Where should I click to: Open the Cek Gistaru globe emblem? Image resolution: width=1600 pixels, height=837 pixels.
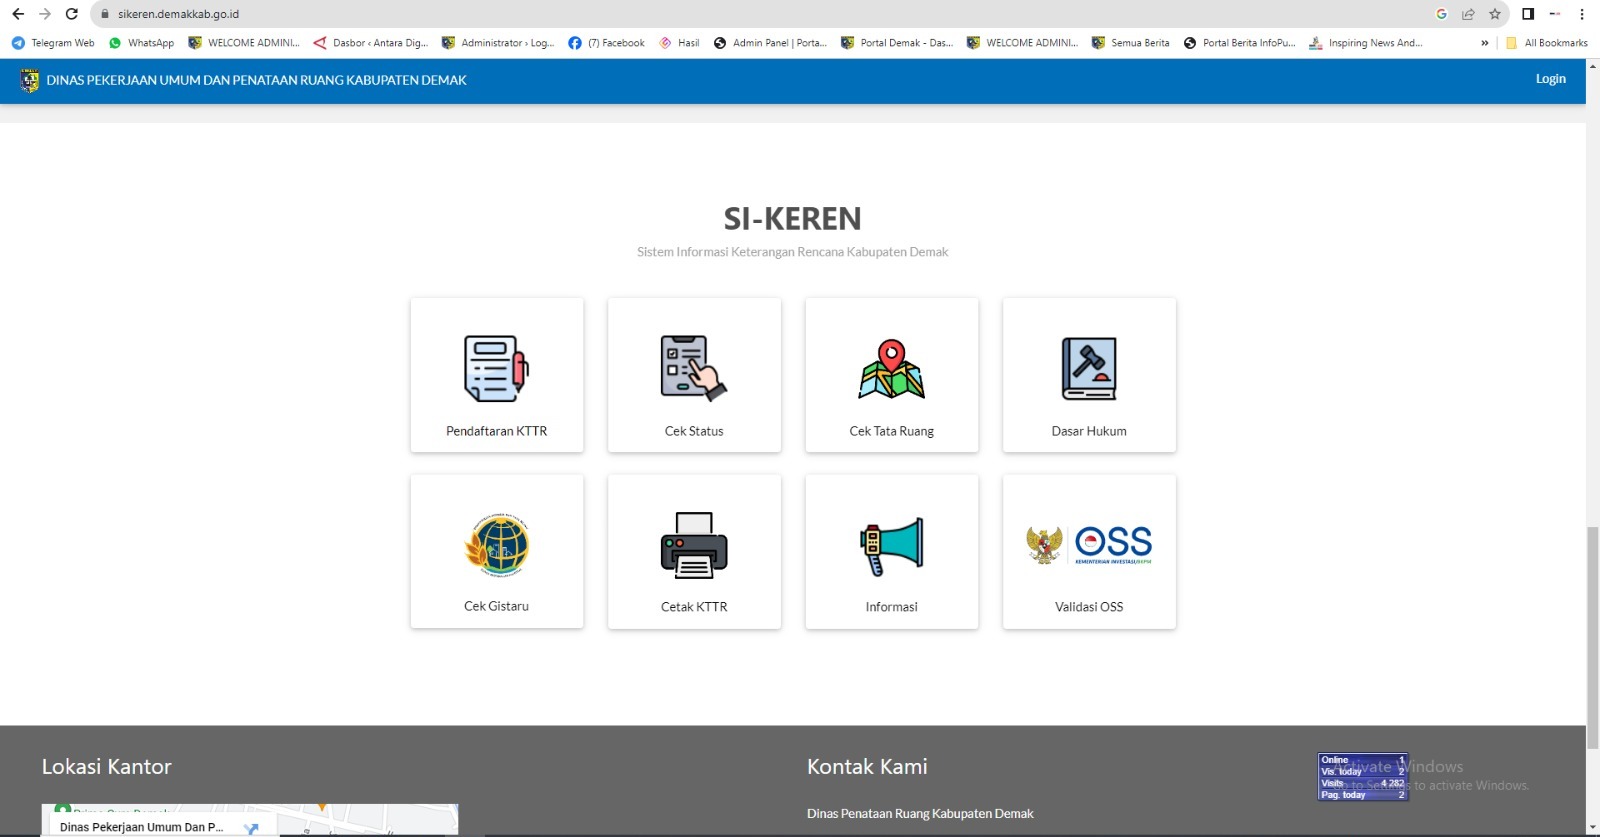coord(496,545)
